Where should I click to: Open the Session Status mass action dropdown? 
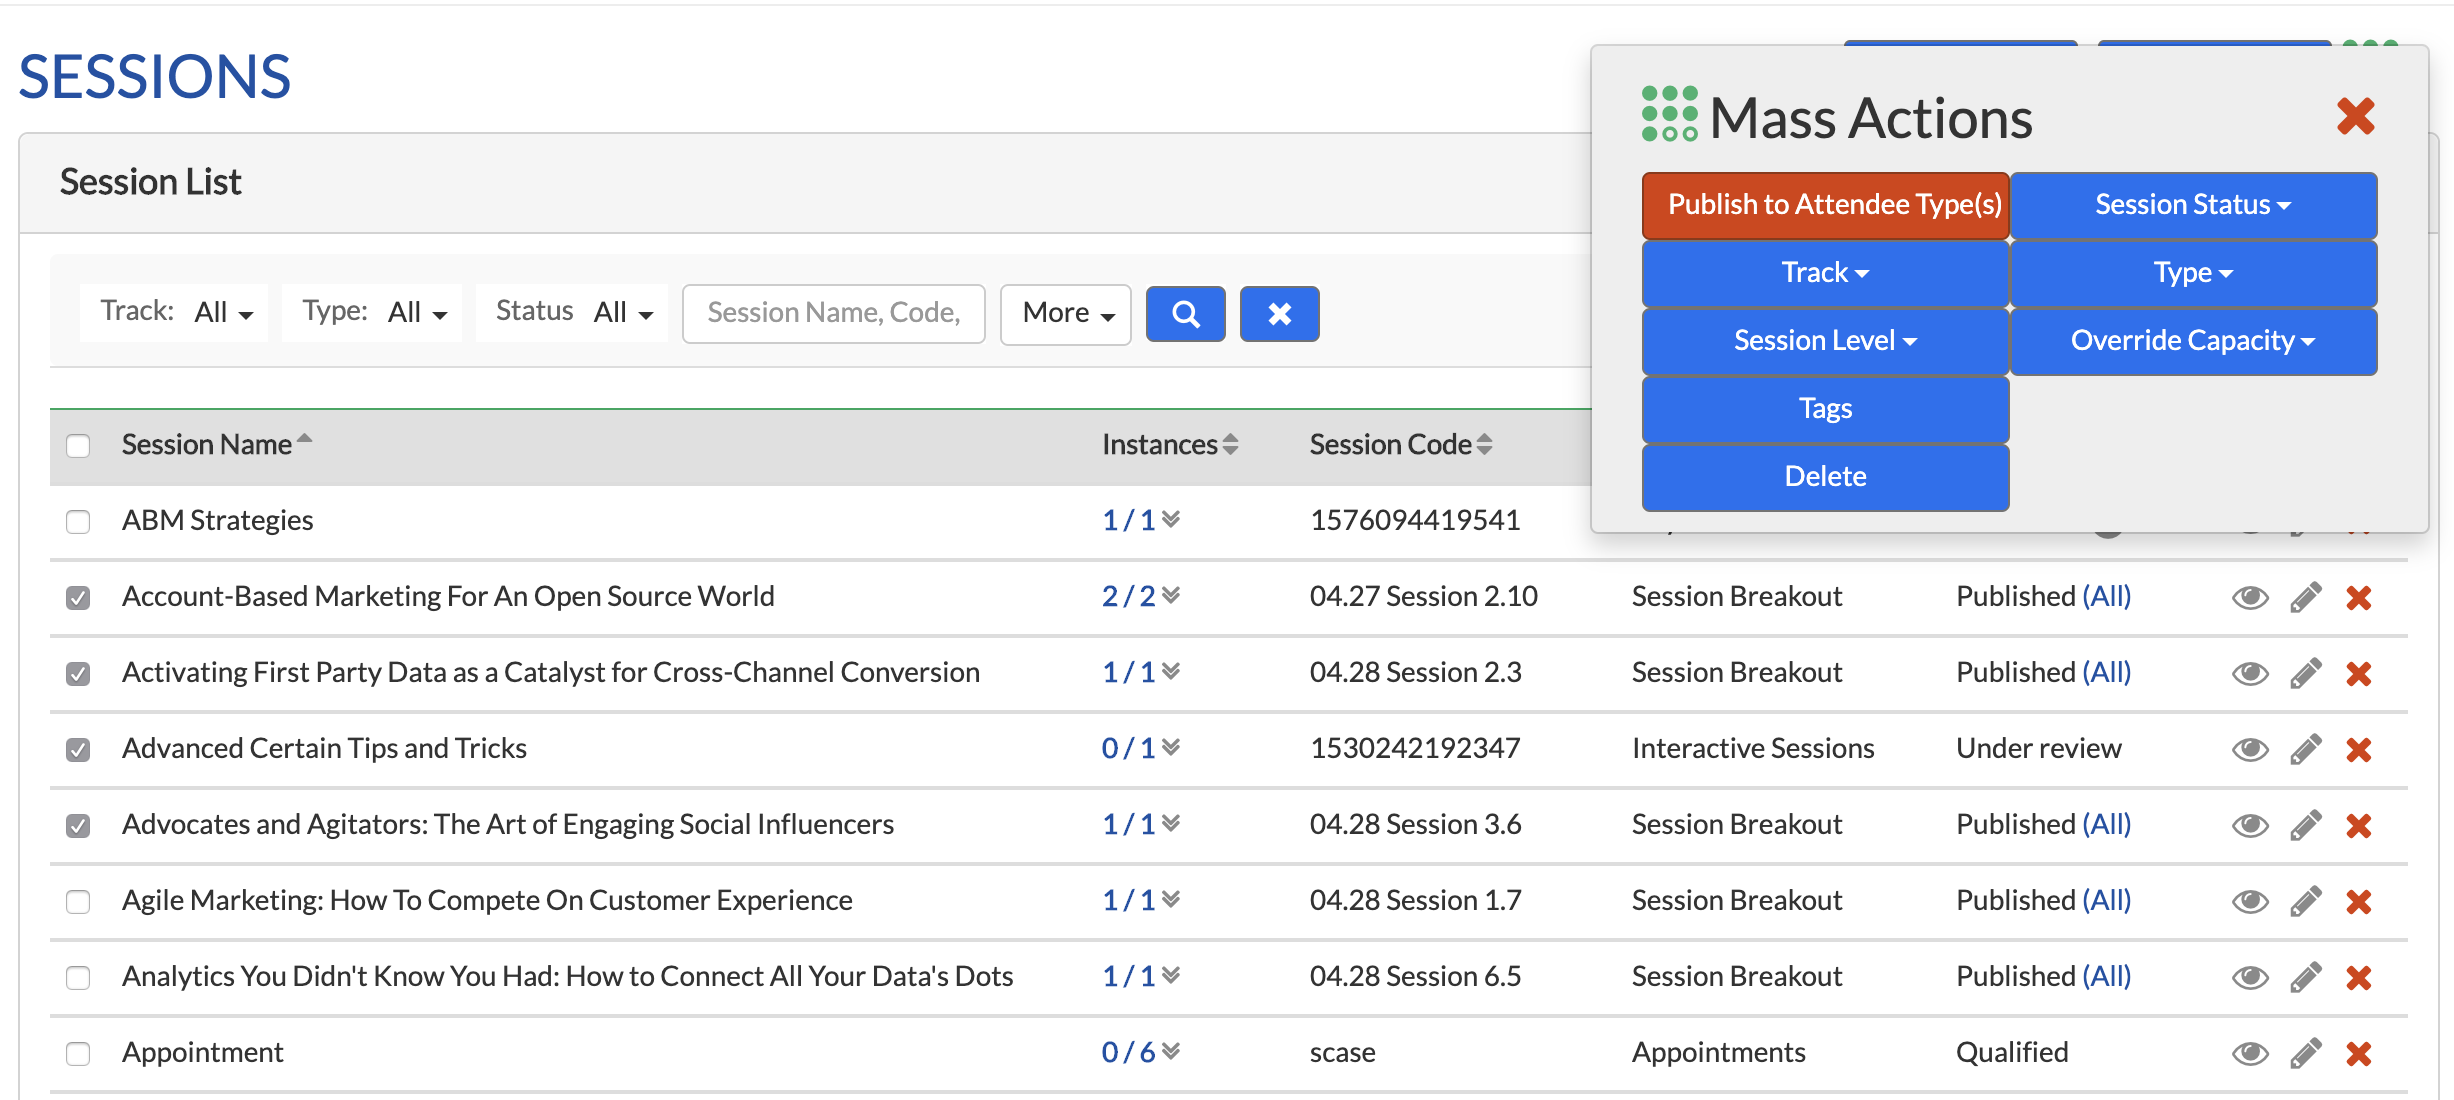point(2193,205)
